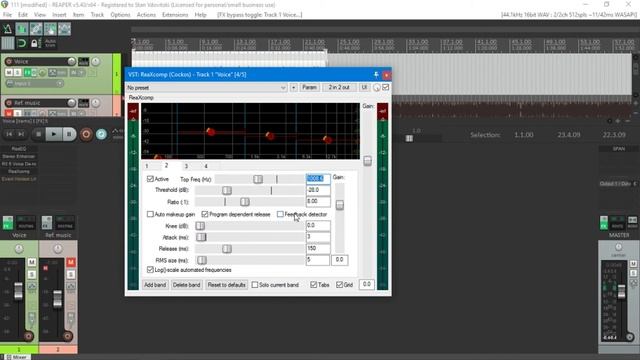Screen dimensions: 640x360
Task: Click the Mixer tab at bottom
Action: coord(16,357)
